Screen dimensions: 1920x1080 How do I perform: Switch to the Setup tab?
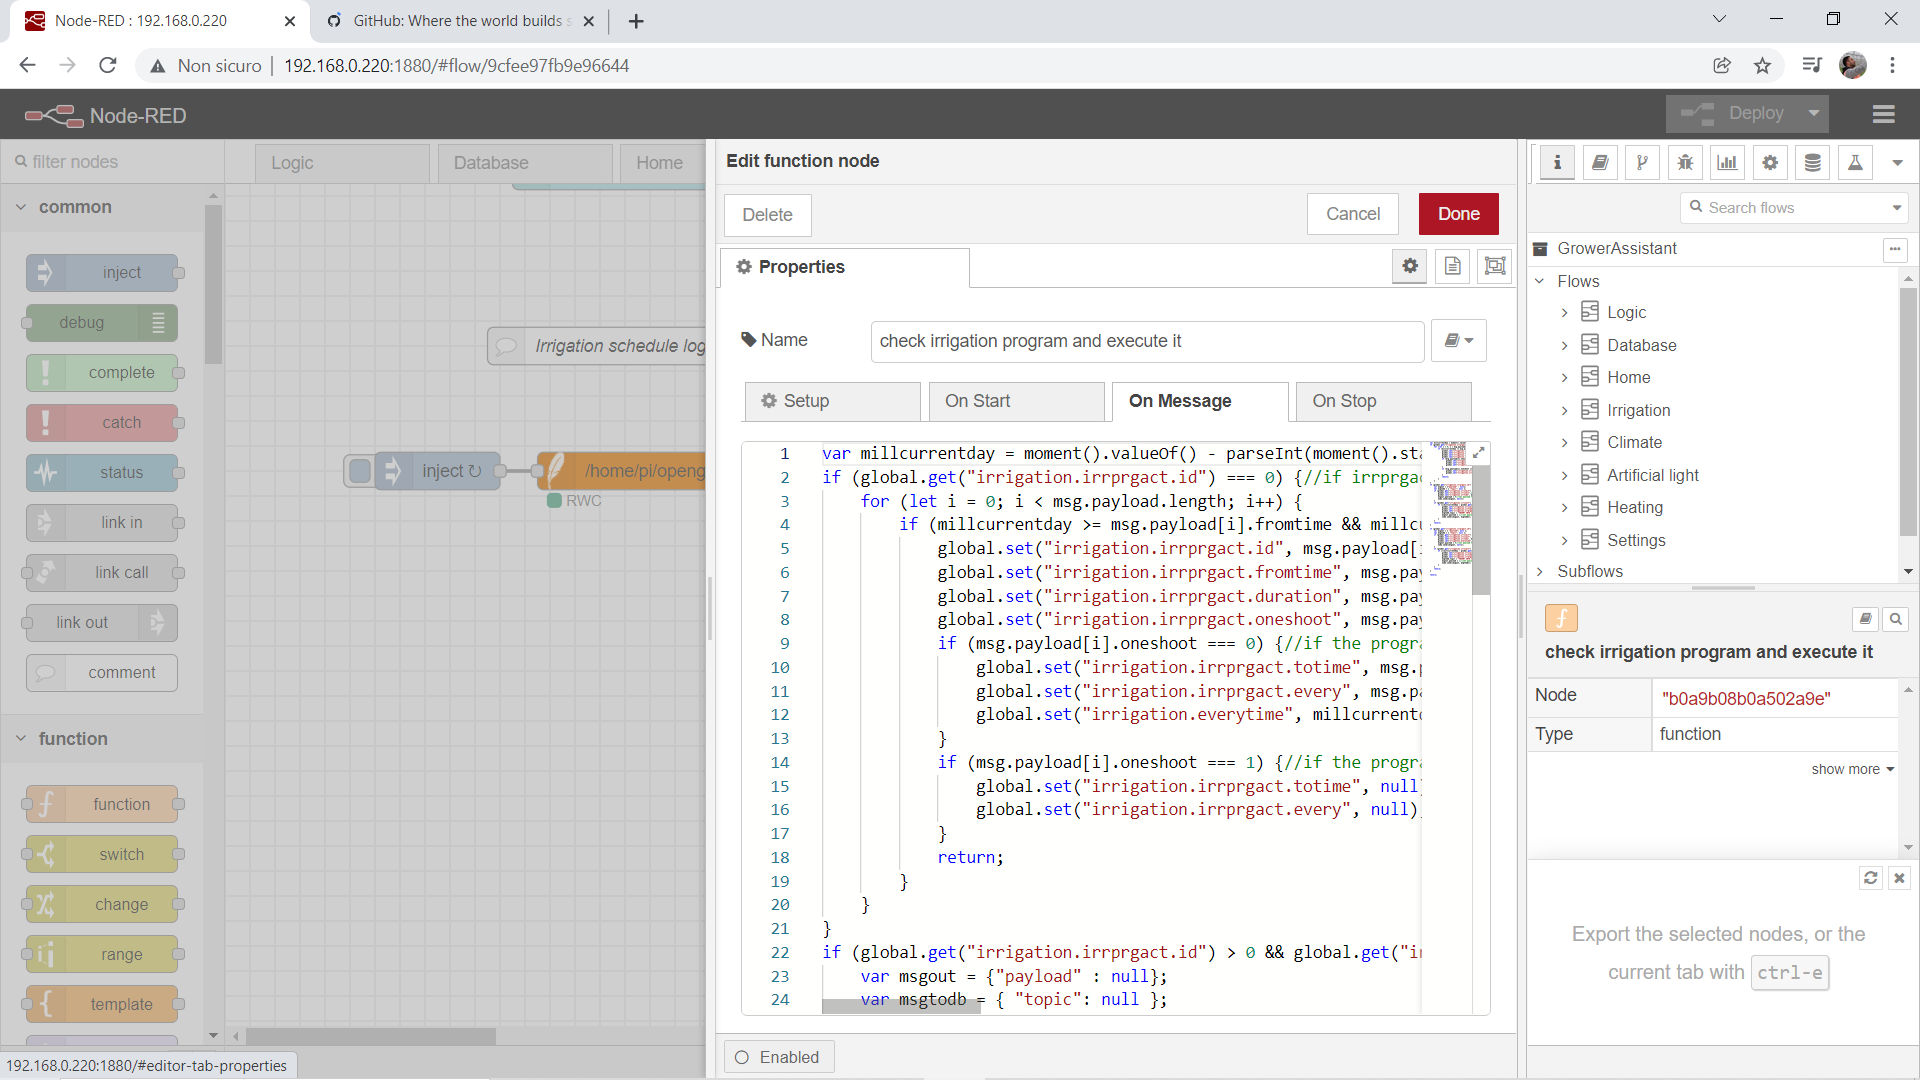pos(832,401)
